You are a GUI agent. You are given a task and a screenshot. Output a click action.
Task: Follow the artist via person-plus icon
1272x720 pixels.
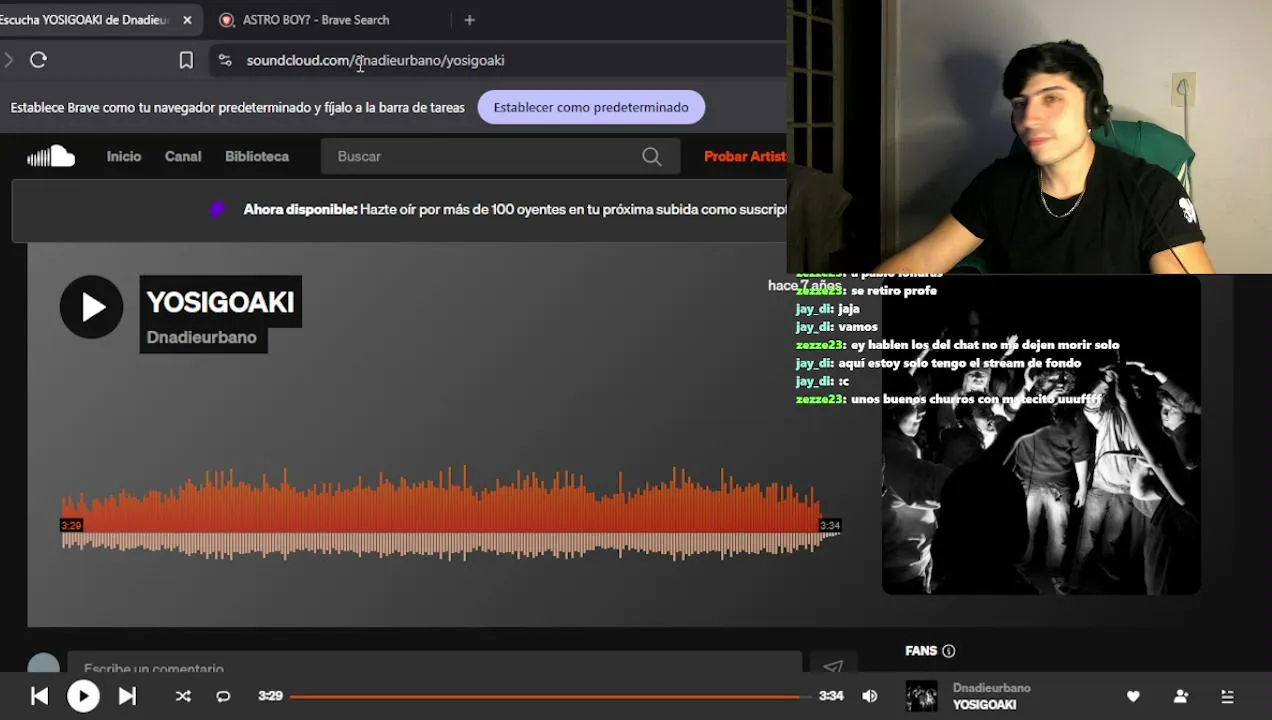coord(1181,696)
